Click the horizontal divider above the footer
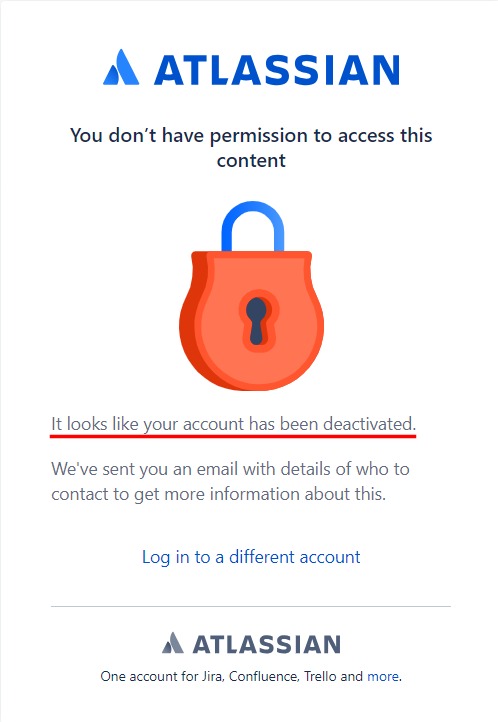498x722 pixels. (x=251, y=606)
